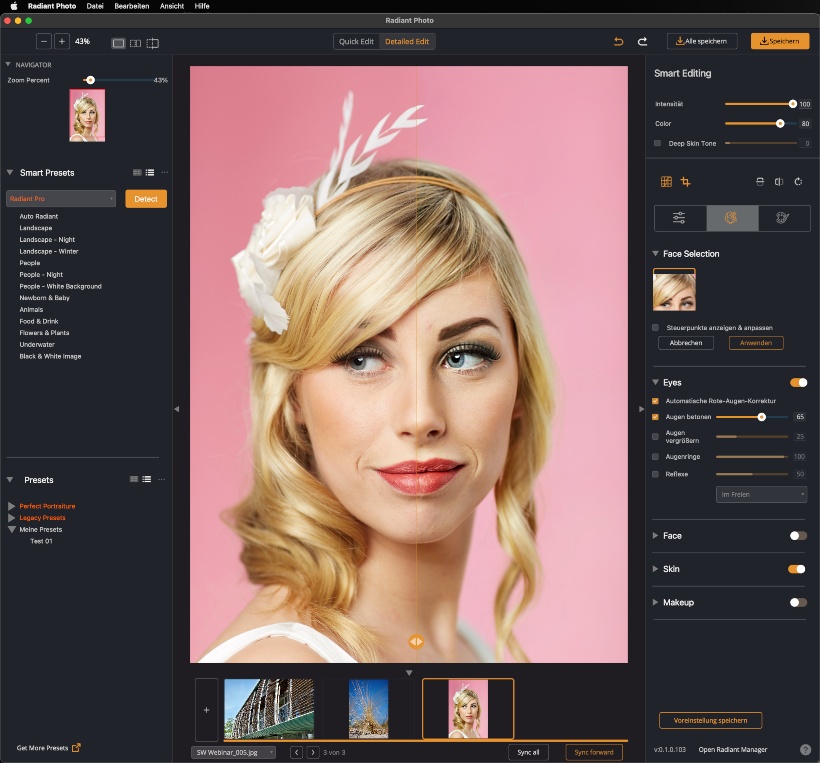Open the Bearbeiten menu
Screen dimensions: 820x763
132,6
